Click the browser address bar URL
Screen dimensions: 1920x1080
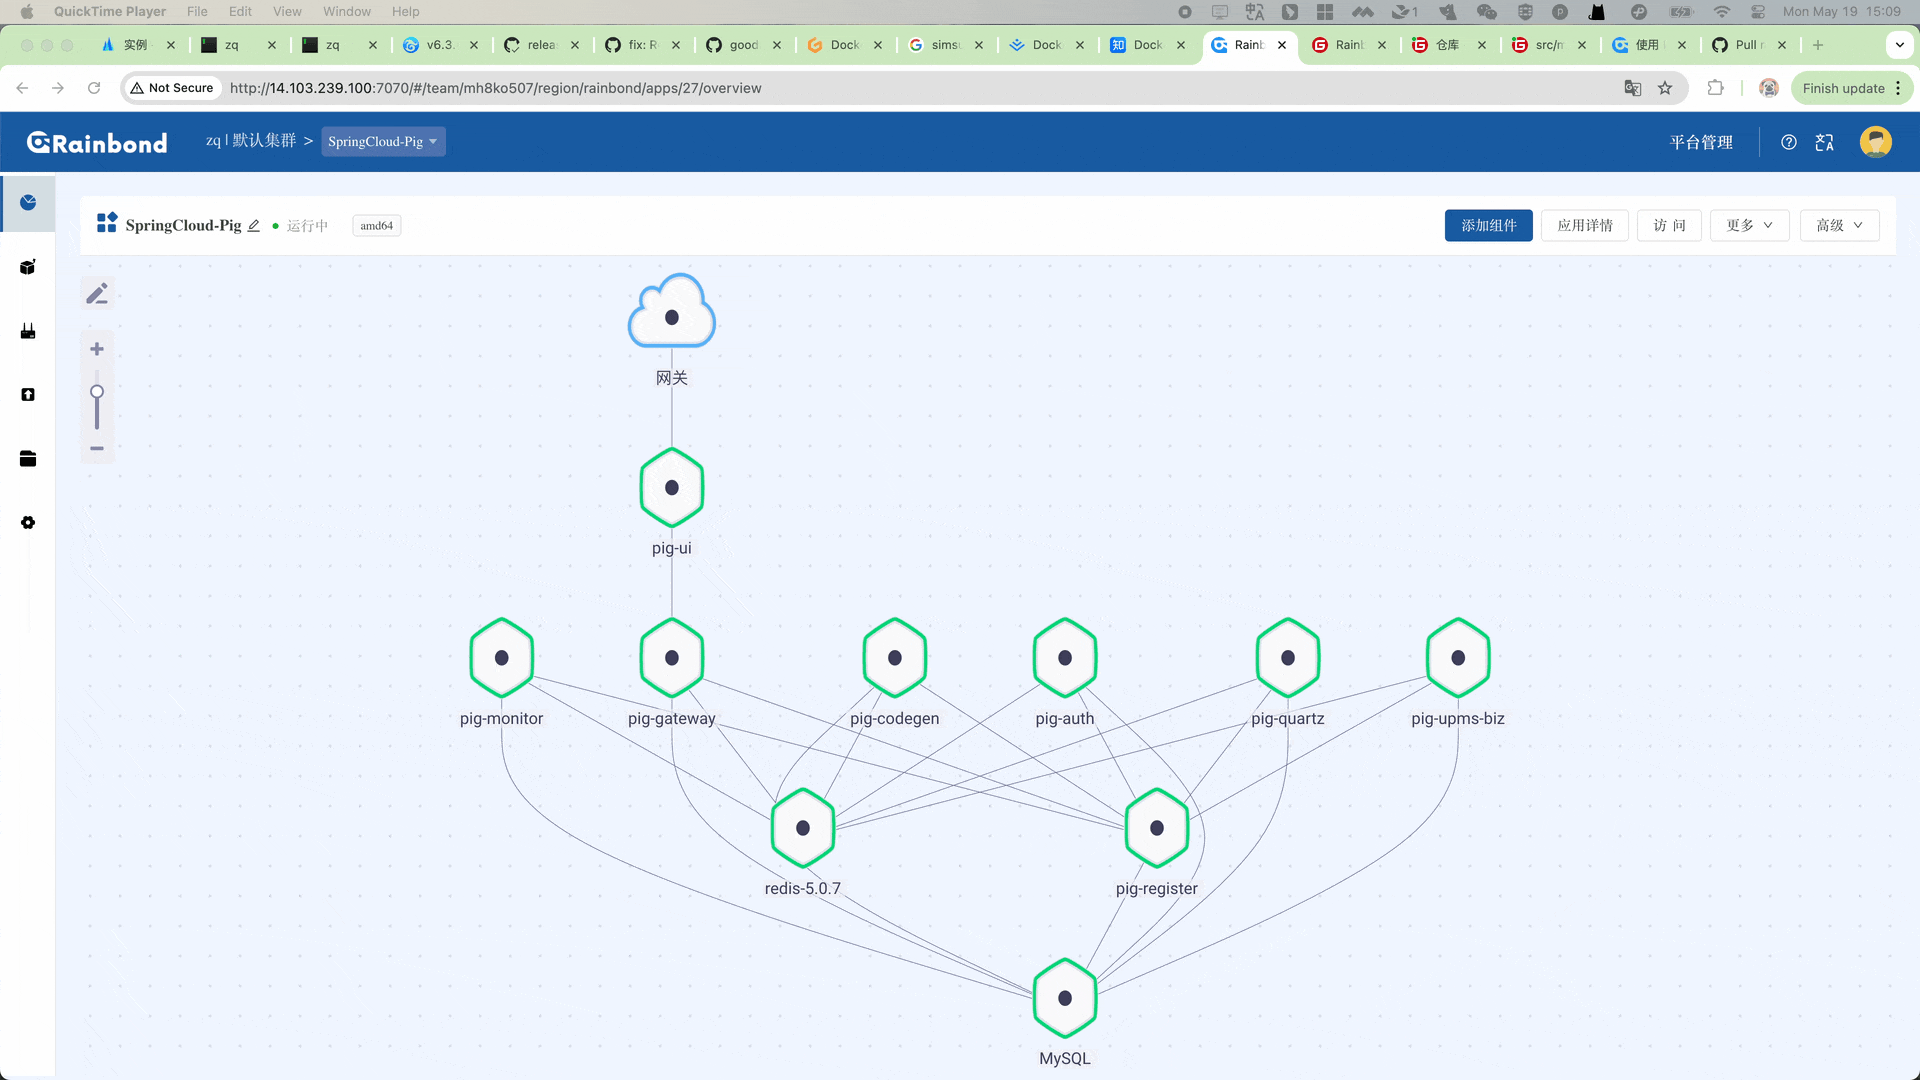[495, 88]
